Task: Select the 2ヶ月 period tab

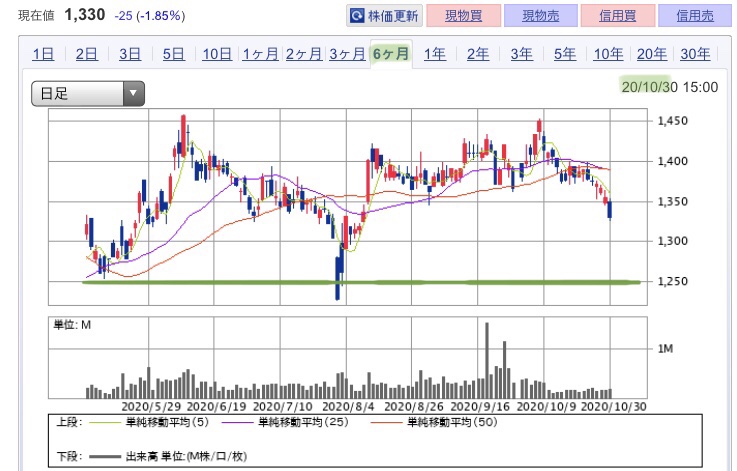Action: 304,54
